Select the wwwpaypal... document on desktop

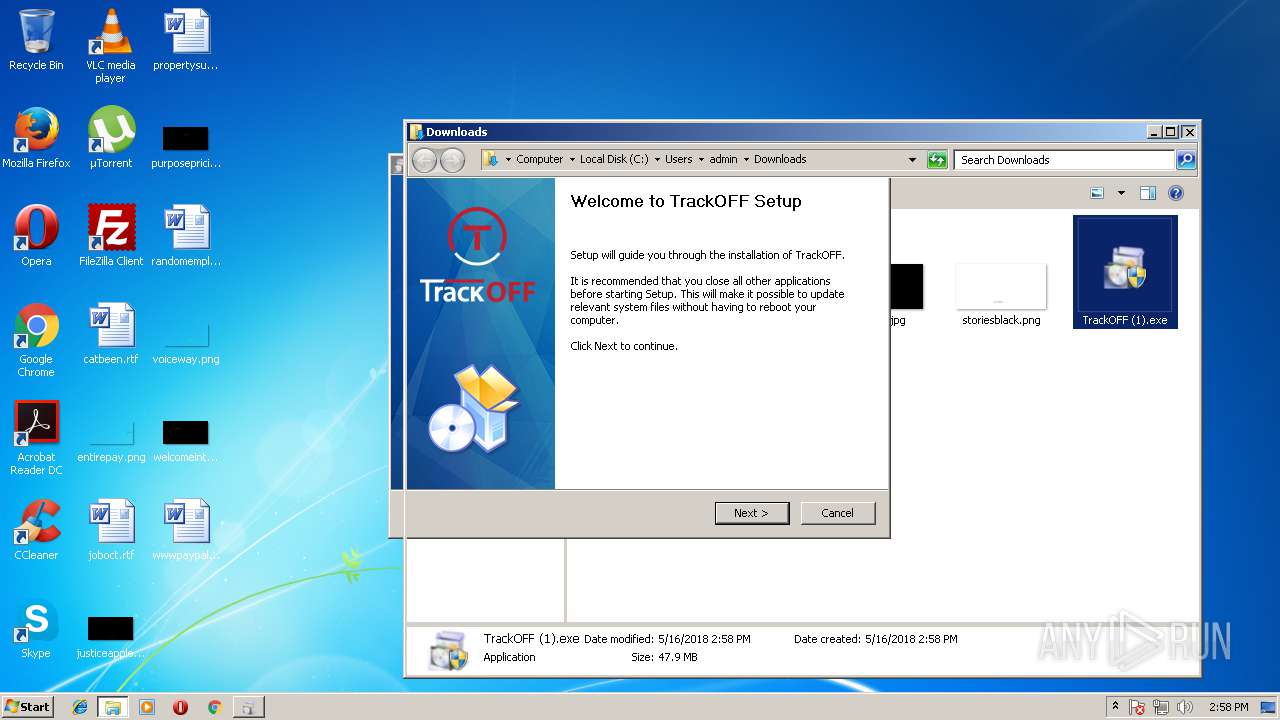point(186,530)
